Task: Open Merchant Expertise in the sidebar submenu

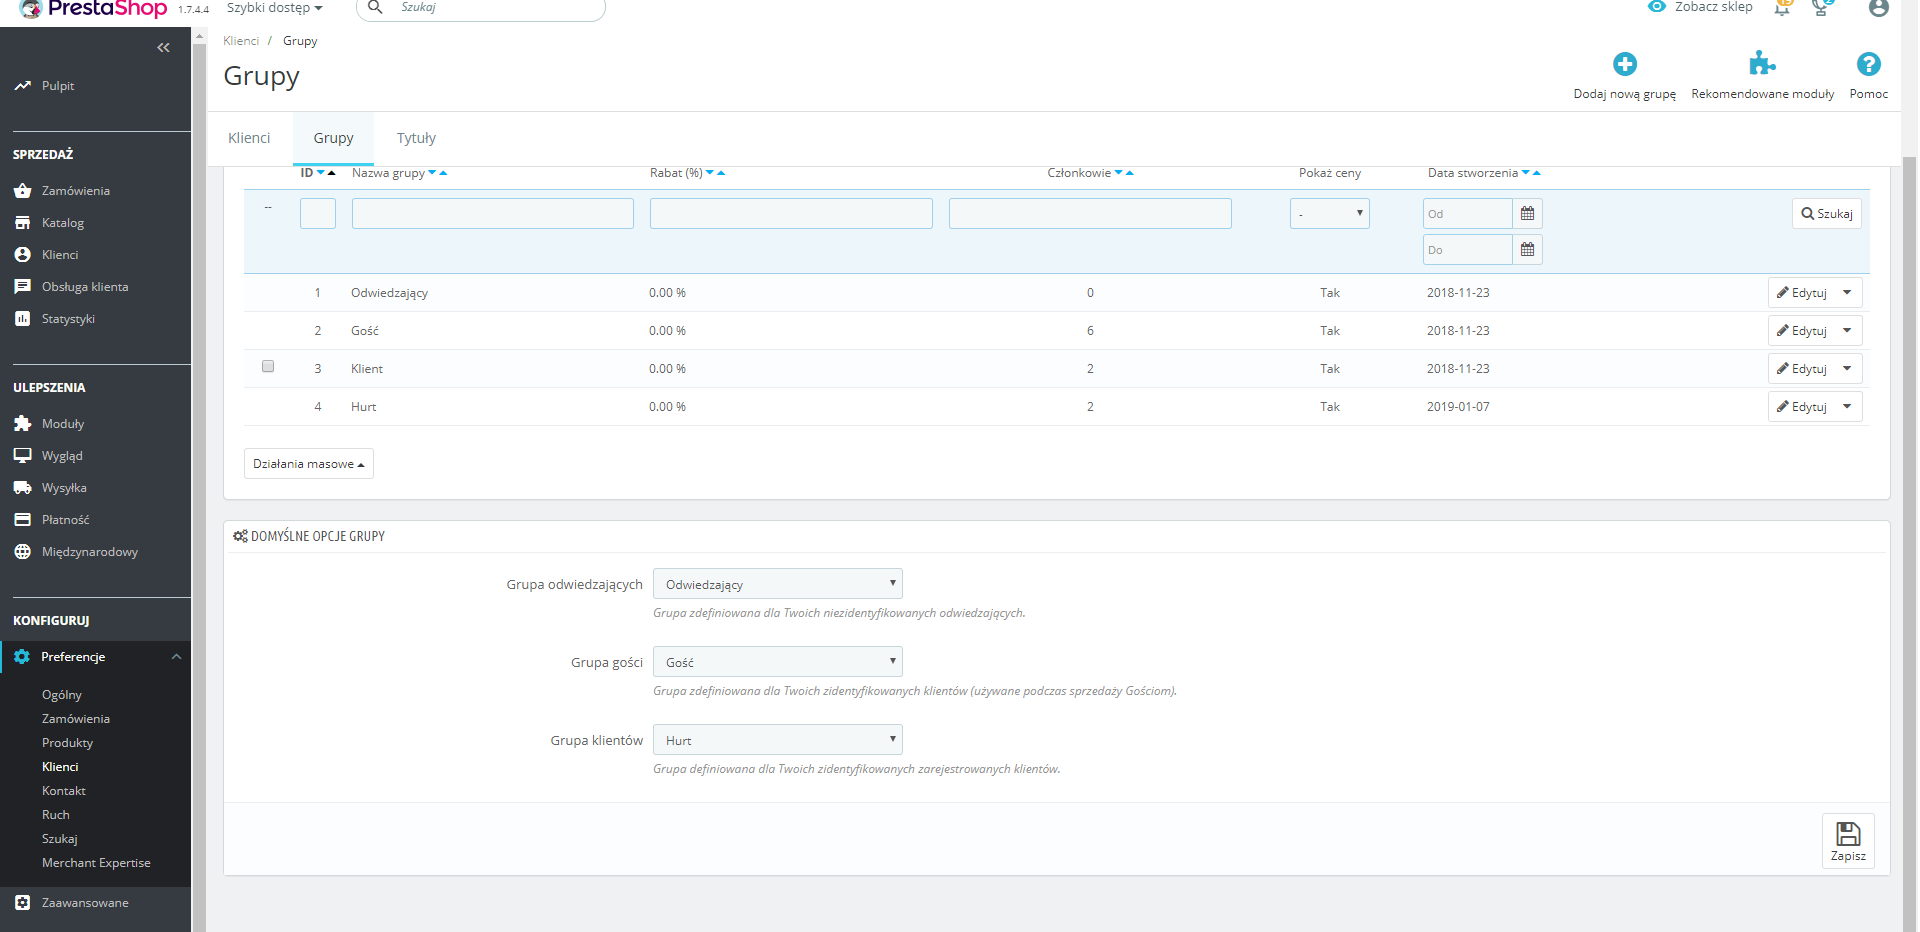Action: pyautogui.click(x=96, y=863)
